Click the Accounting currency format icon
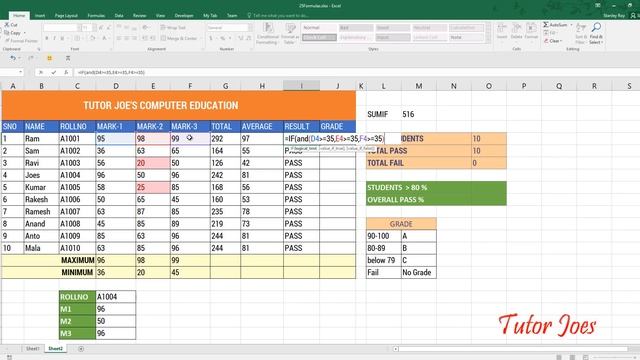Screen dimensions: 640x360 pyautogui.click(x=211, y=38)
